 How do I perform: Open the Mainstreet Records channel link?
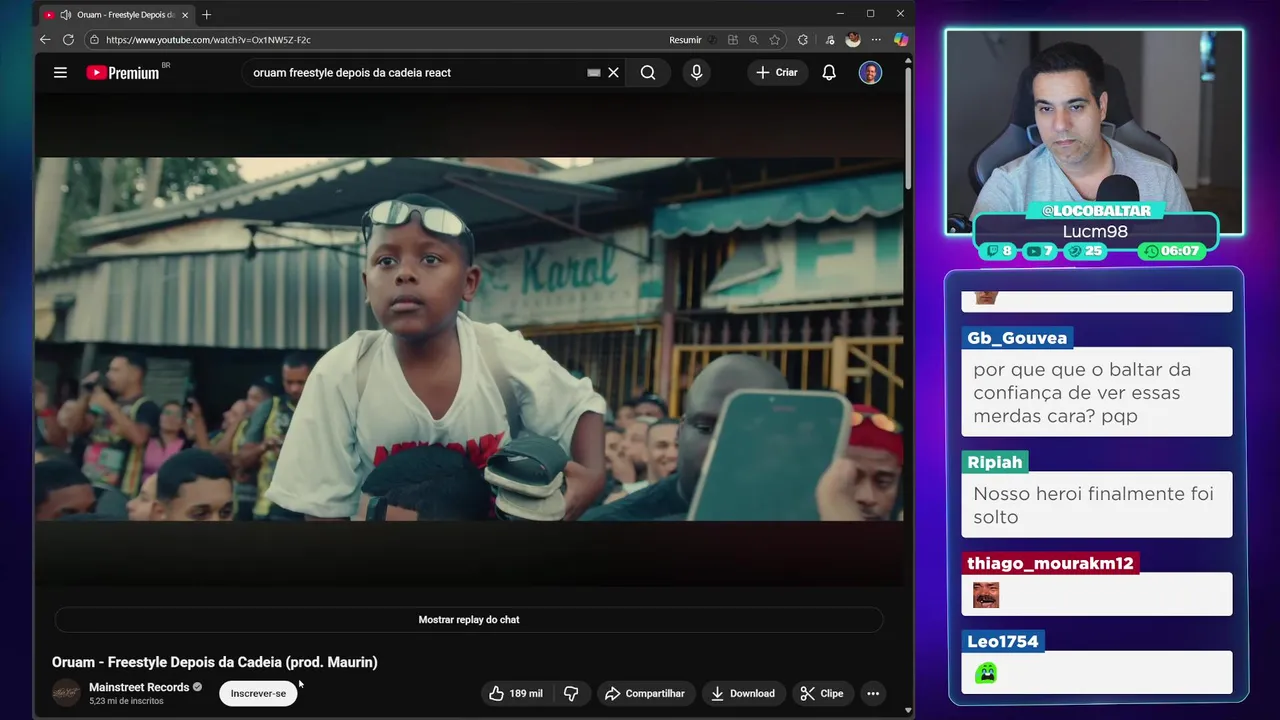[139, 687]
